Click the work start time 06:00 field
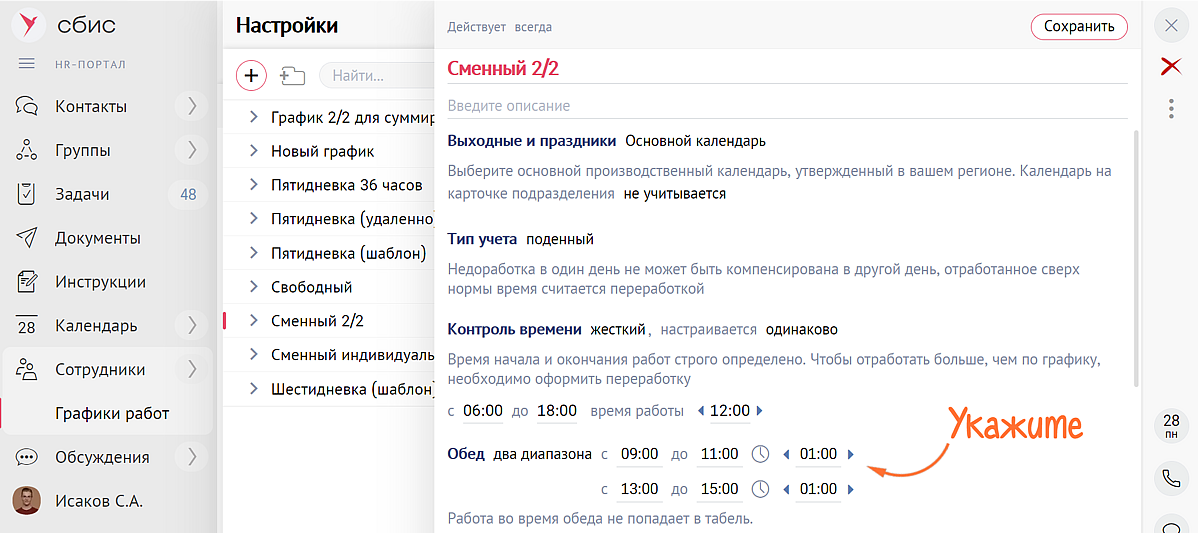1198x533 pixels. [x=483, y=410]
